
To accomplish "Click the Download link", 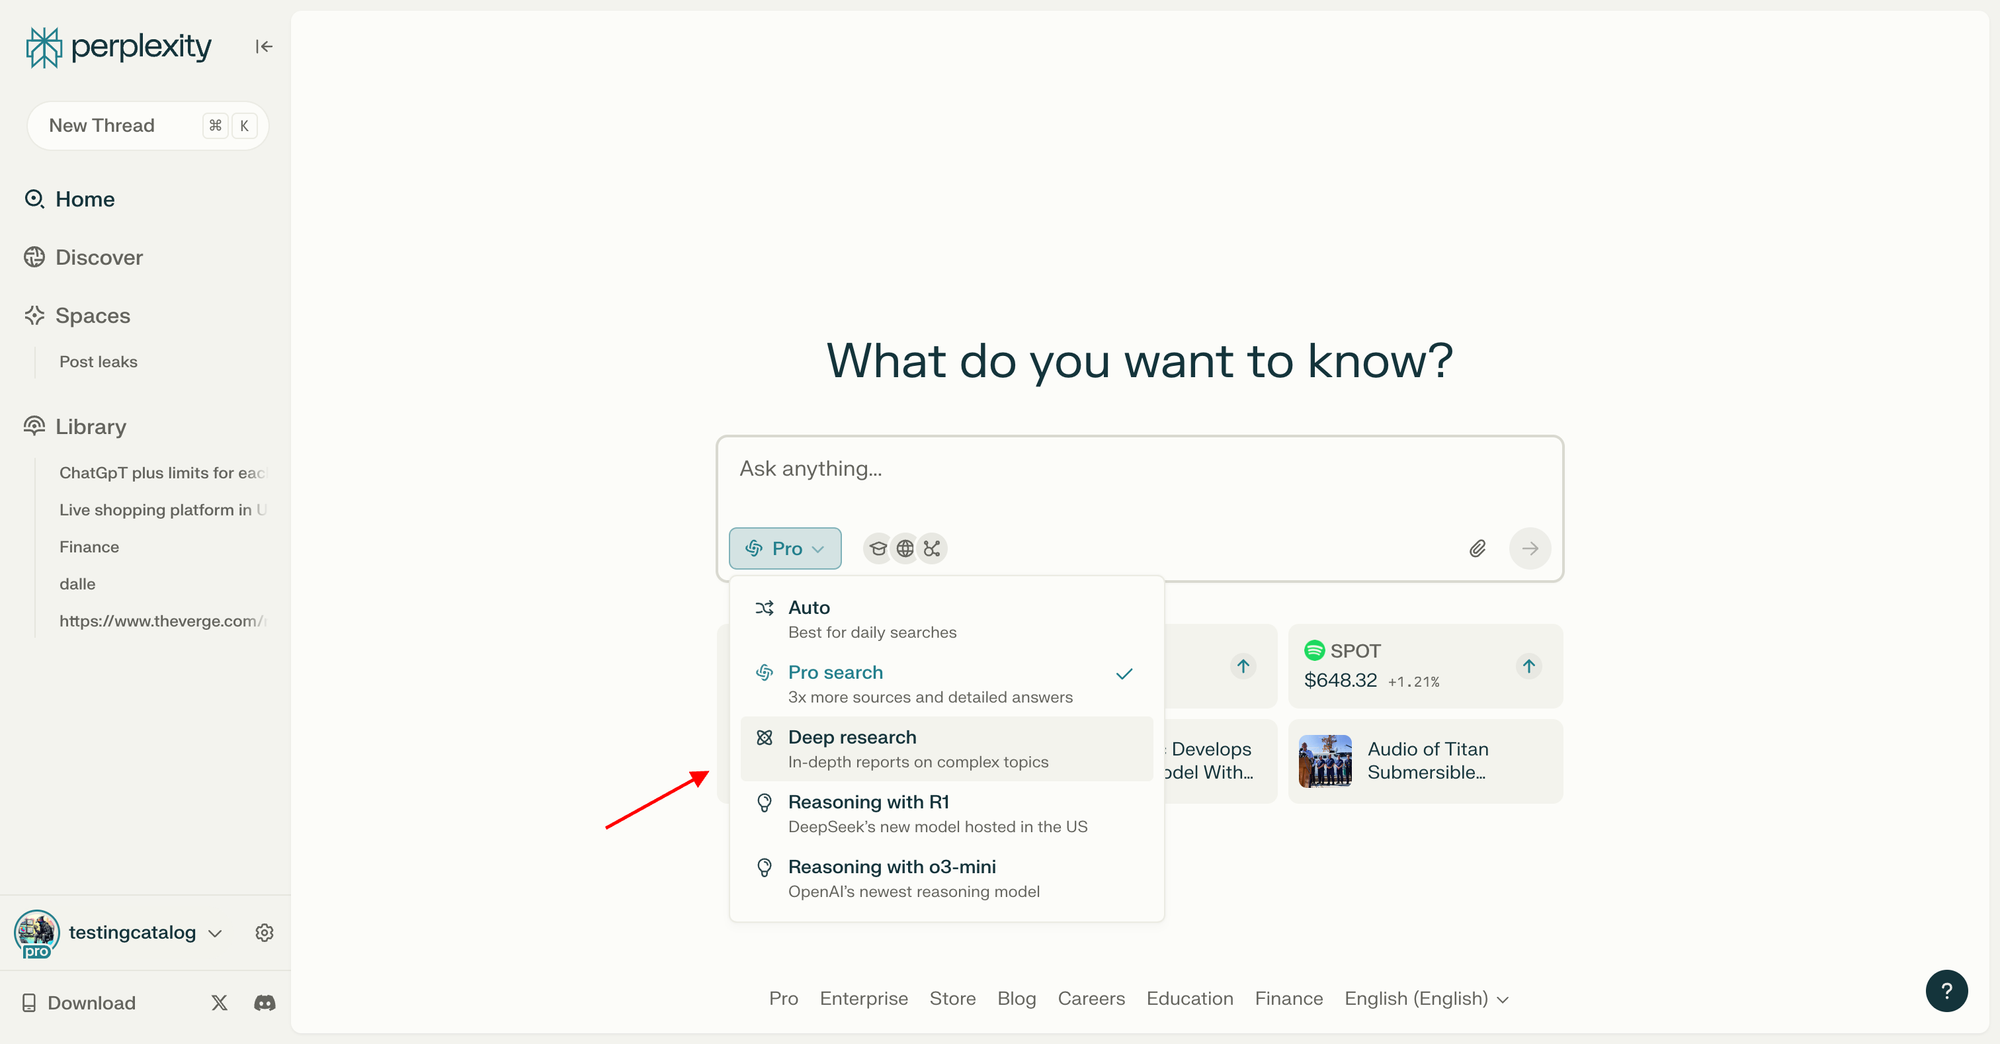I will pos(79,1003).
